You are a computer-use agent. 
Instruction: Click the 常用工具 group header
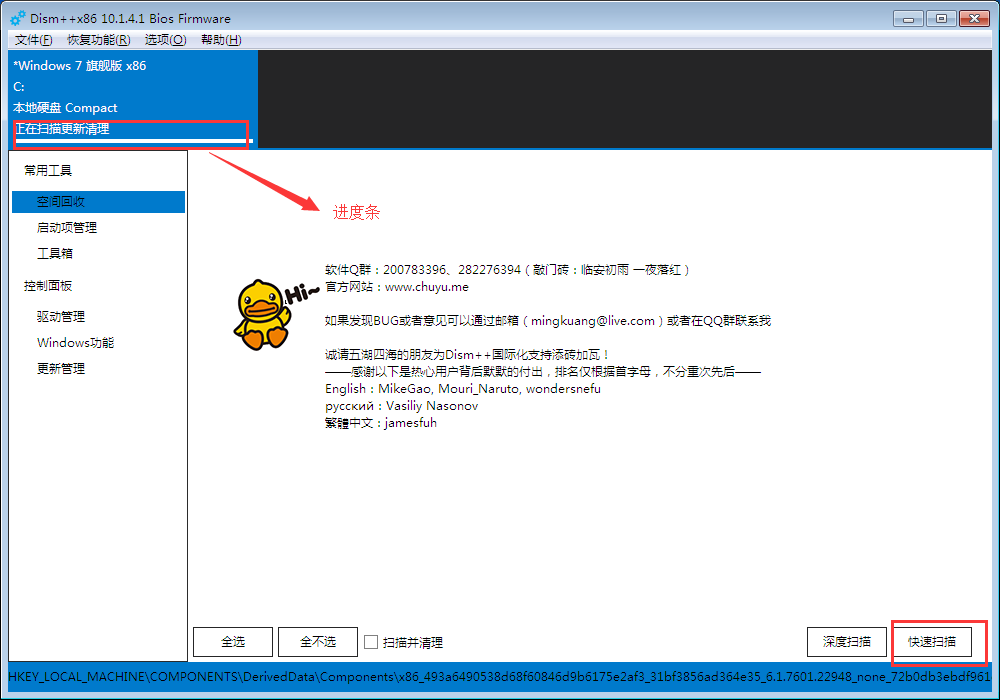tap(48, 170)
